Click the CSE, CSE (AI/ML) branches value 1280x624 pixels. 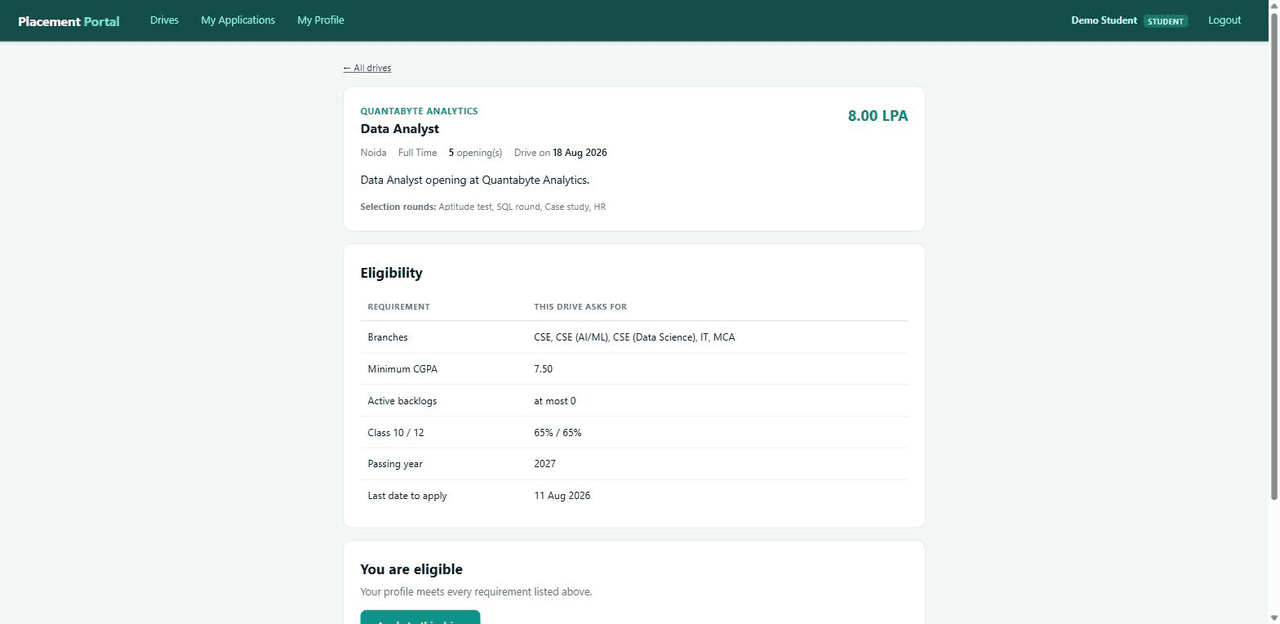tap(634, 337)
